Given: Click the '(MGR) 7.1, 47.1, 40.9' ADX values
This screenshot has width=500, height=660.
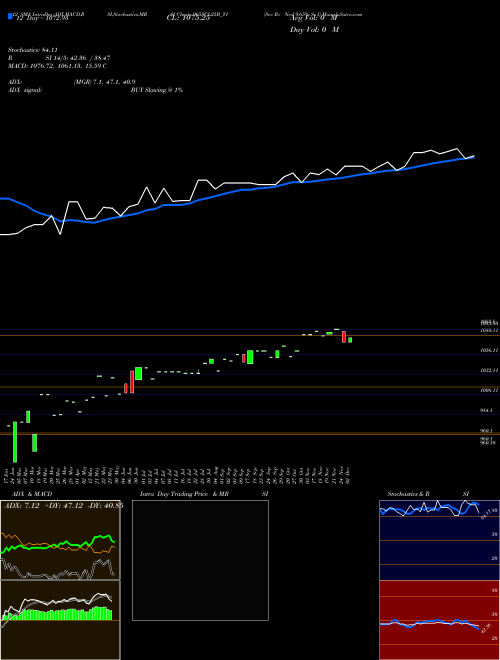Looking at the screenshot, I should pos(104,82).
